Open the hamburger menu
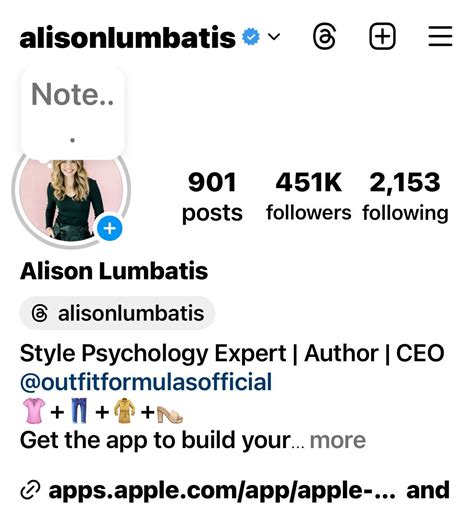This screenshot has width=474, height=524. (x=440, y=36)
